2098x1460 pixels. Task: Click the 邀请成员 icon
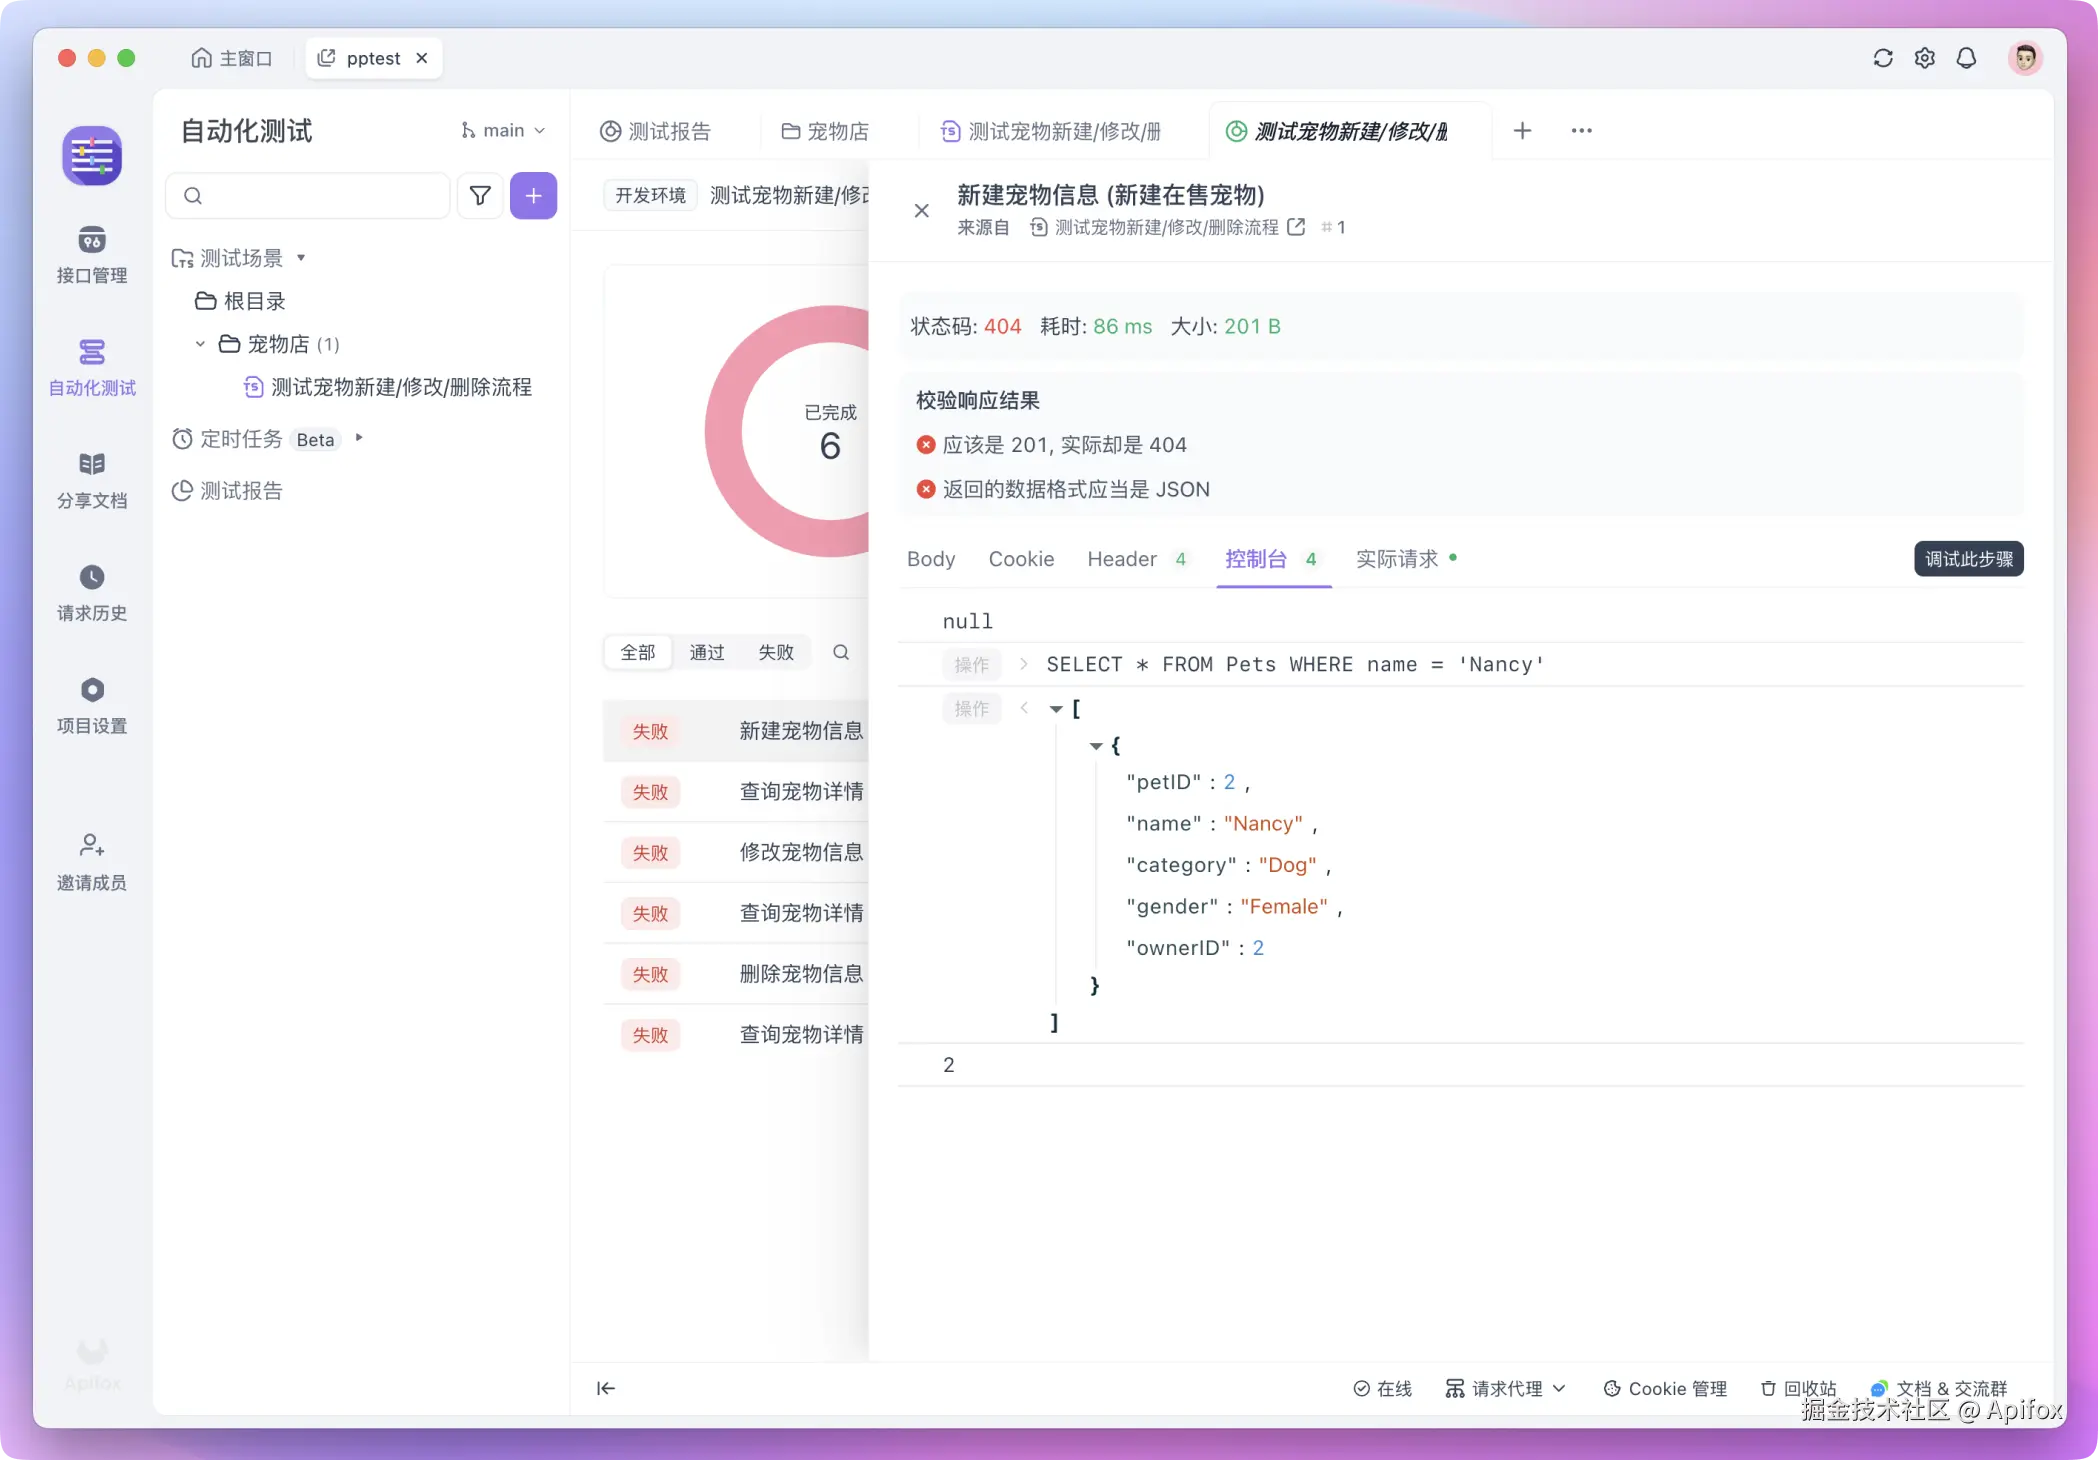91,846
